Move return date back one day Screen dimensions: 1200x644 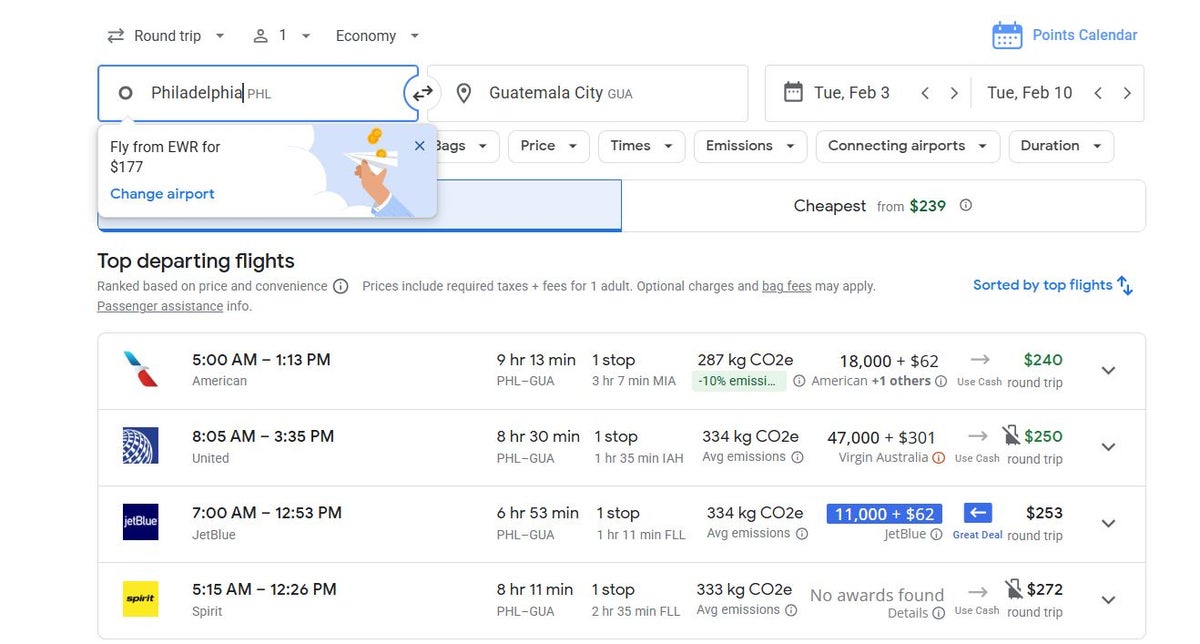[1098, 93]
